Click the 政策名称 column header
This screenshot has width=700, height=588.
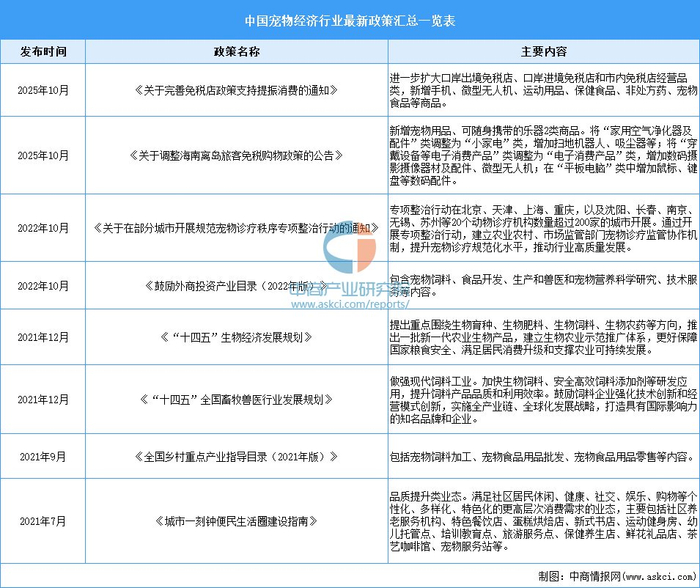237,52
